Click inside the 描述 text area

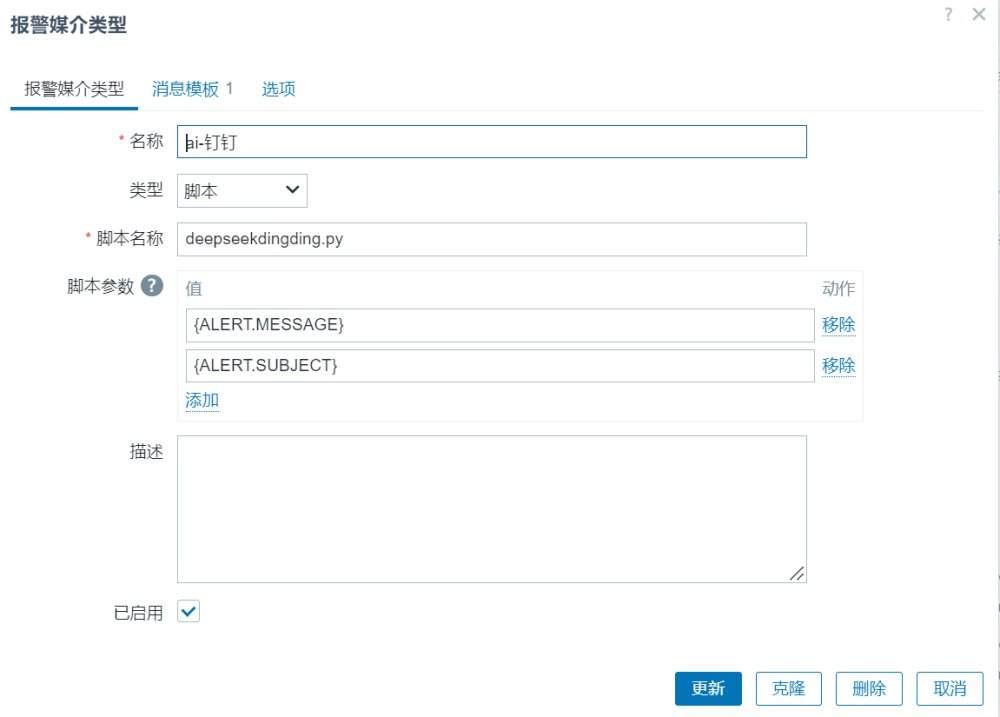point(492,509)
